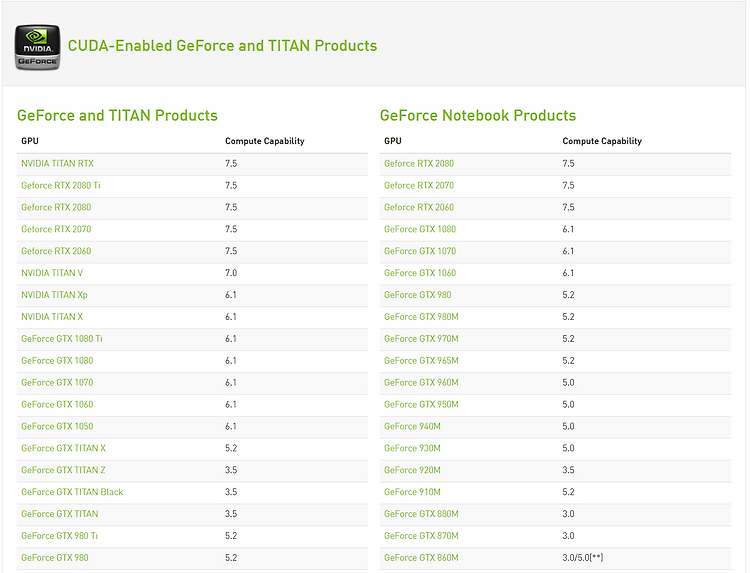This screenshot has width=750, height=573.
Task: Click the NVIDIA GeForce logo icon
Action: [37, 47]
